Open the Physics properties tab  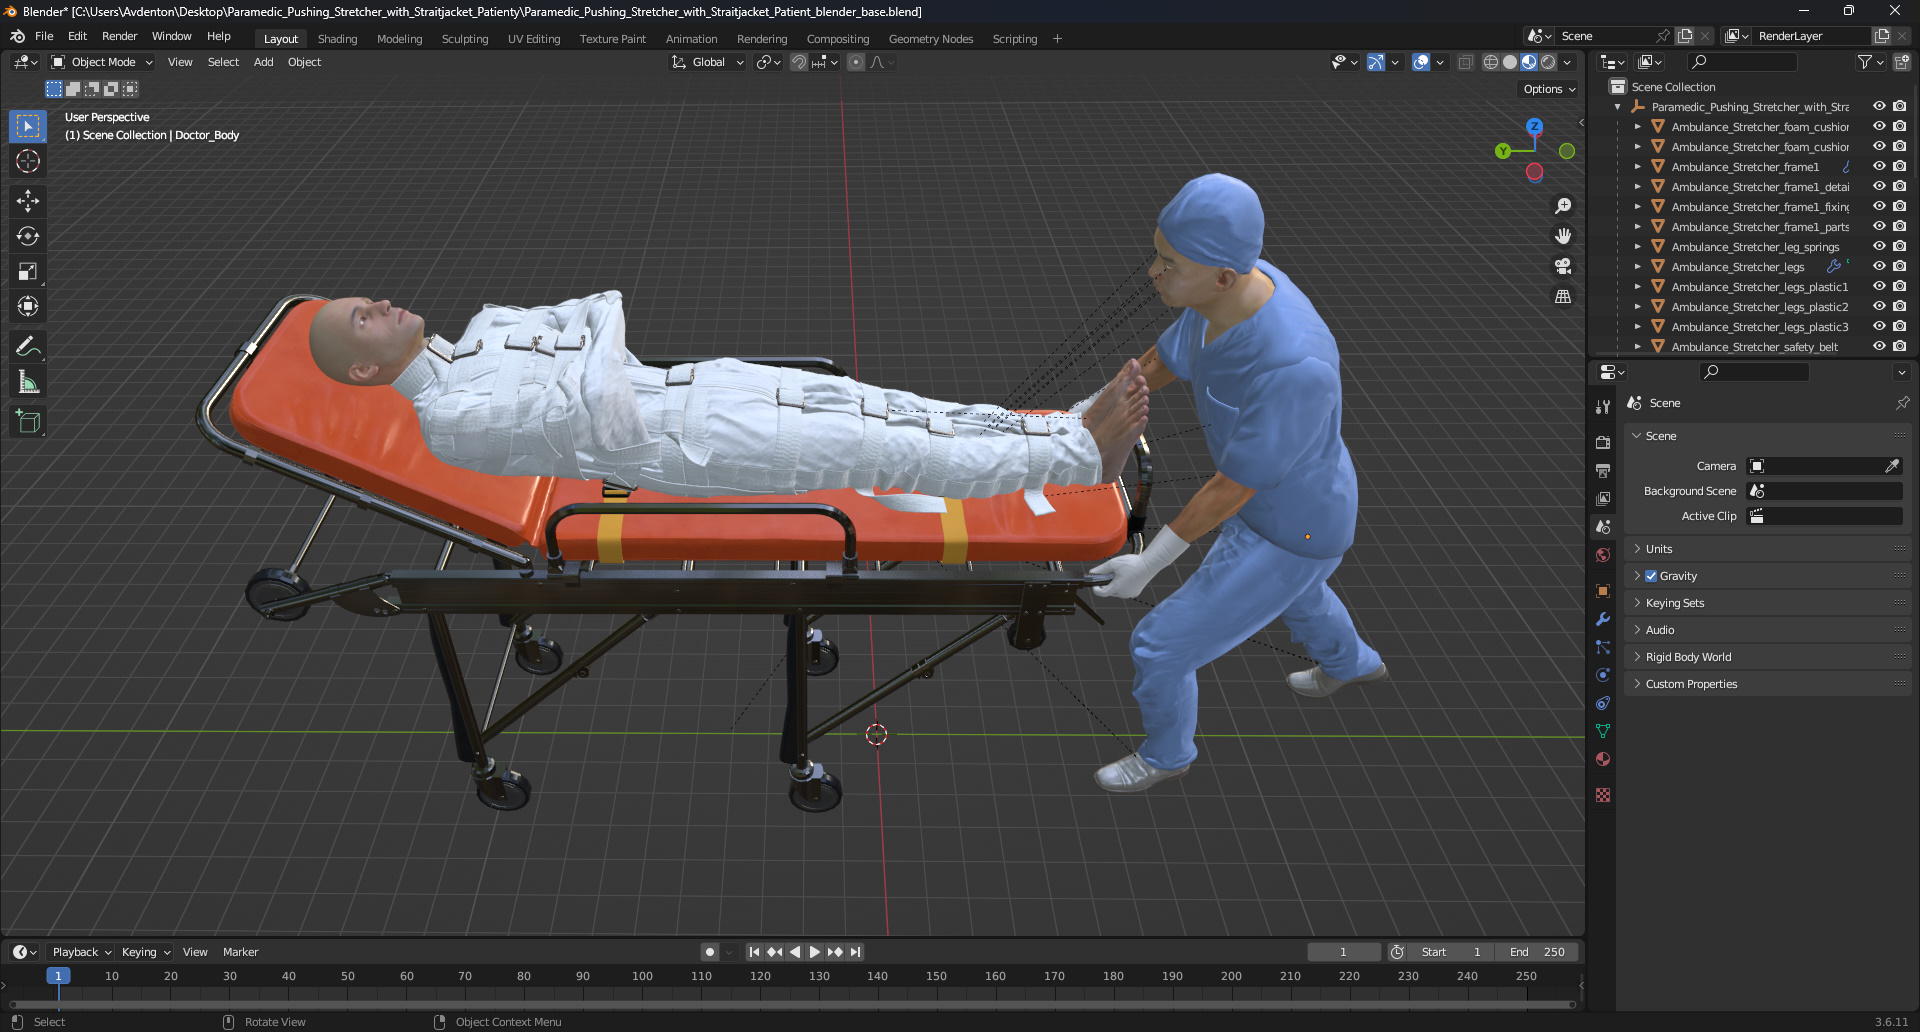(1603, 675)
